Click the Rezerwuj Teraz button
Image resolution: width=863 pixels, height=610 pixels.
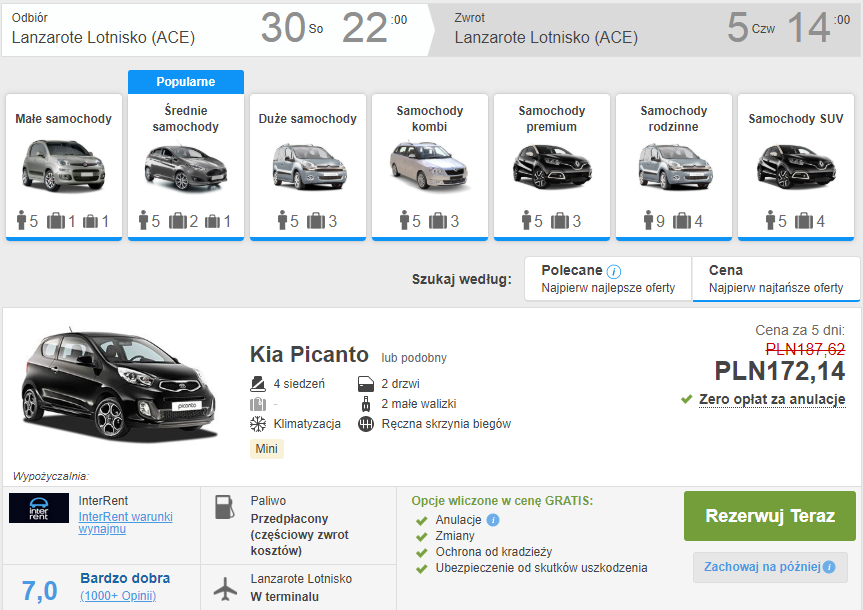coord(770,516)
